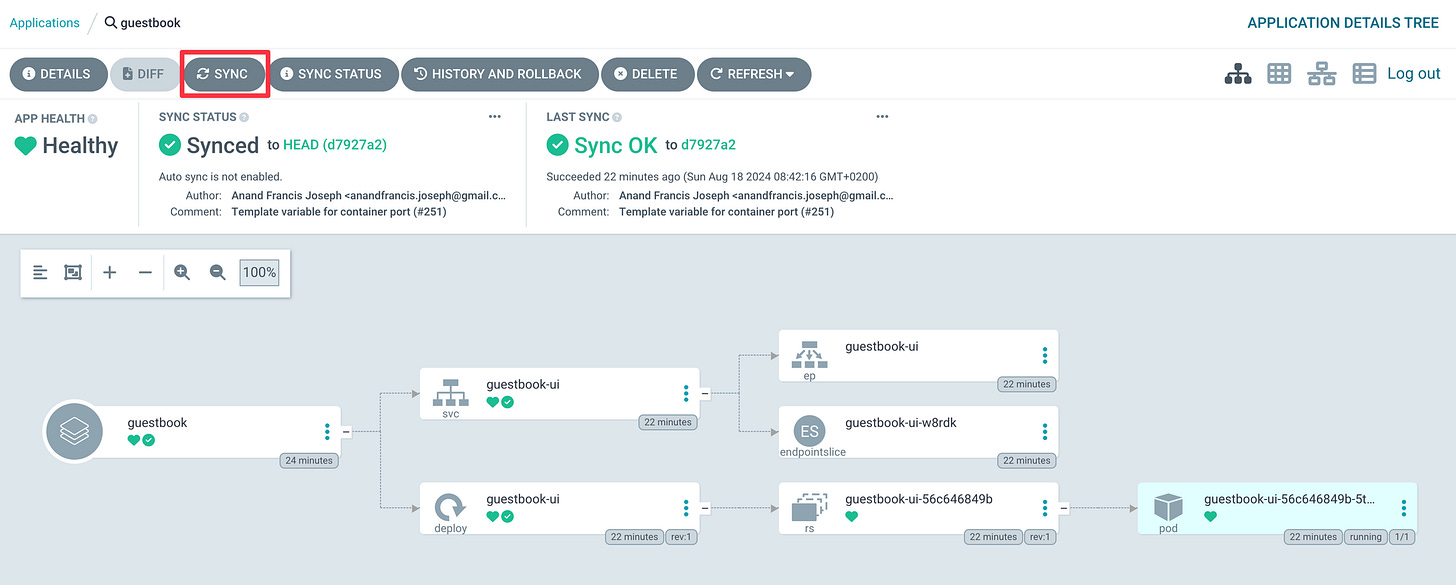The height and width of the screenshot is (585, 1456).
Task: Switch to the network view icon
Action: [1321, 72]
